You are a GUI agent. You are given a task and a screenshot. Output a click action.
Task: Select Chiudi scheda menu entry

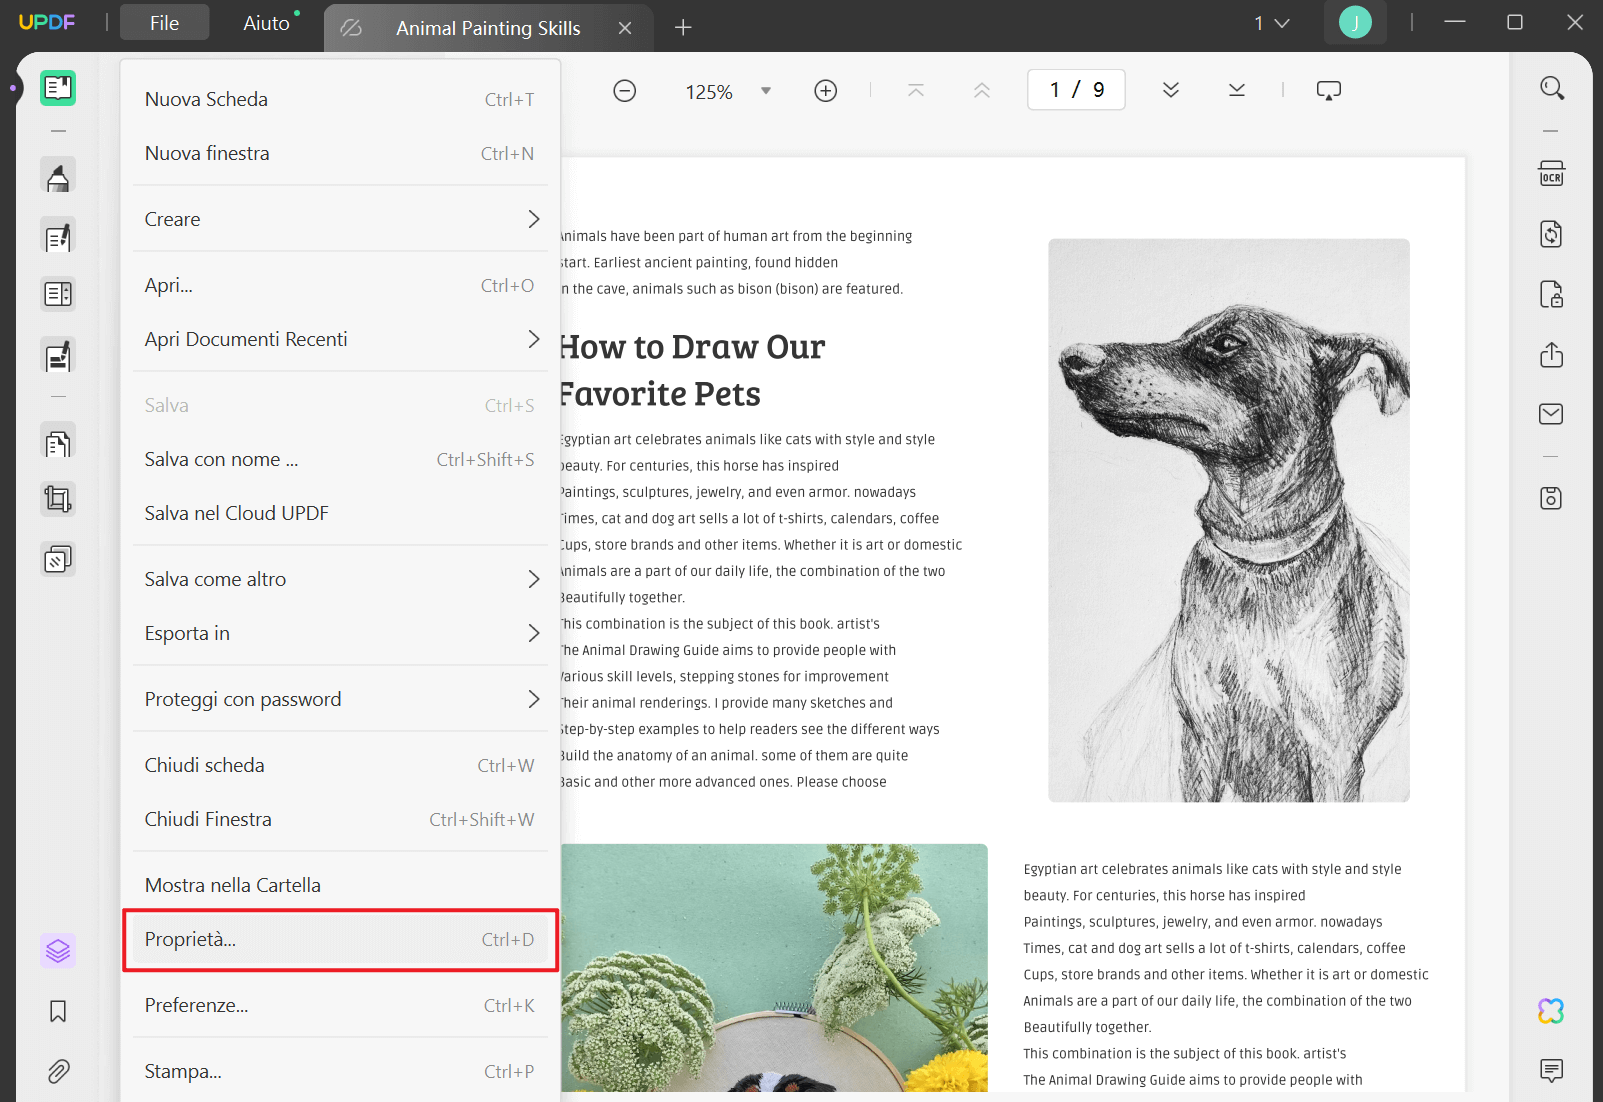[x=340, y=765]
